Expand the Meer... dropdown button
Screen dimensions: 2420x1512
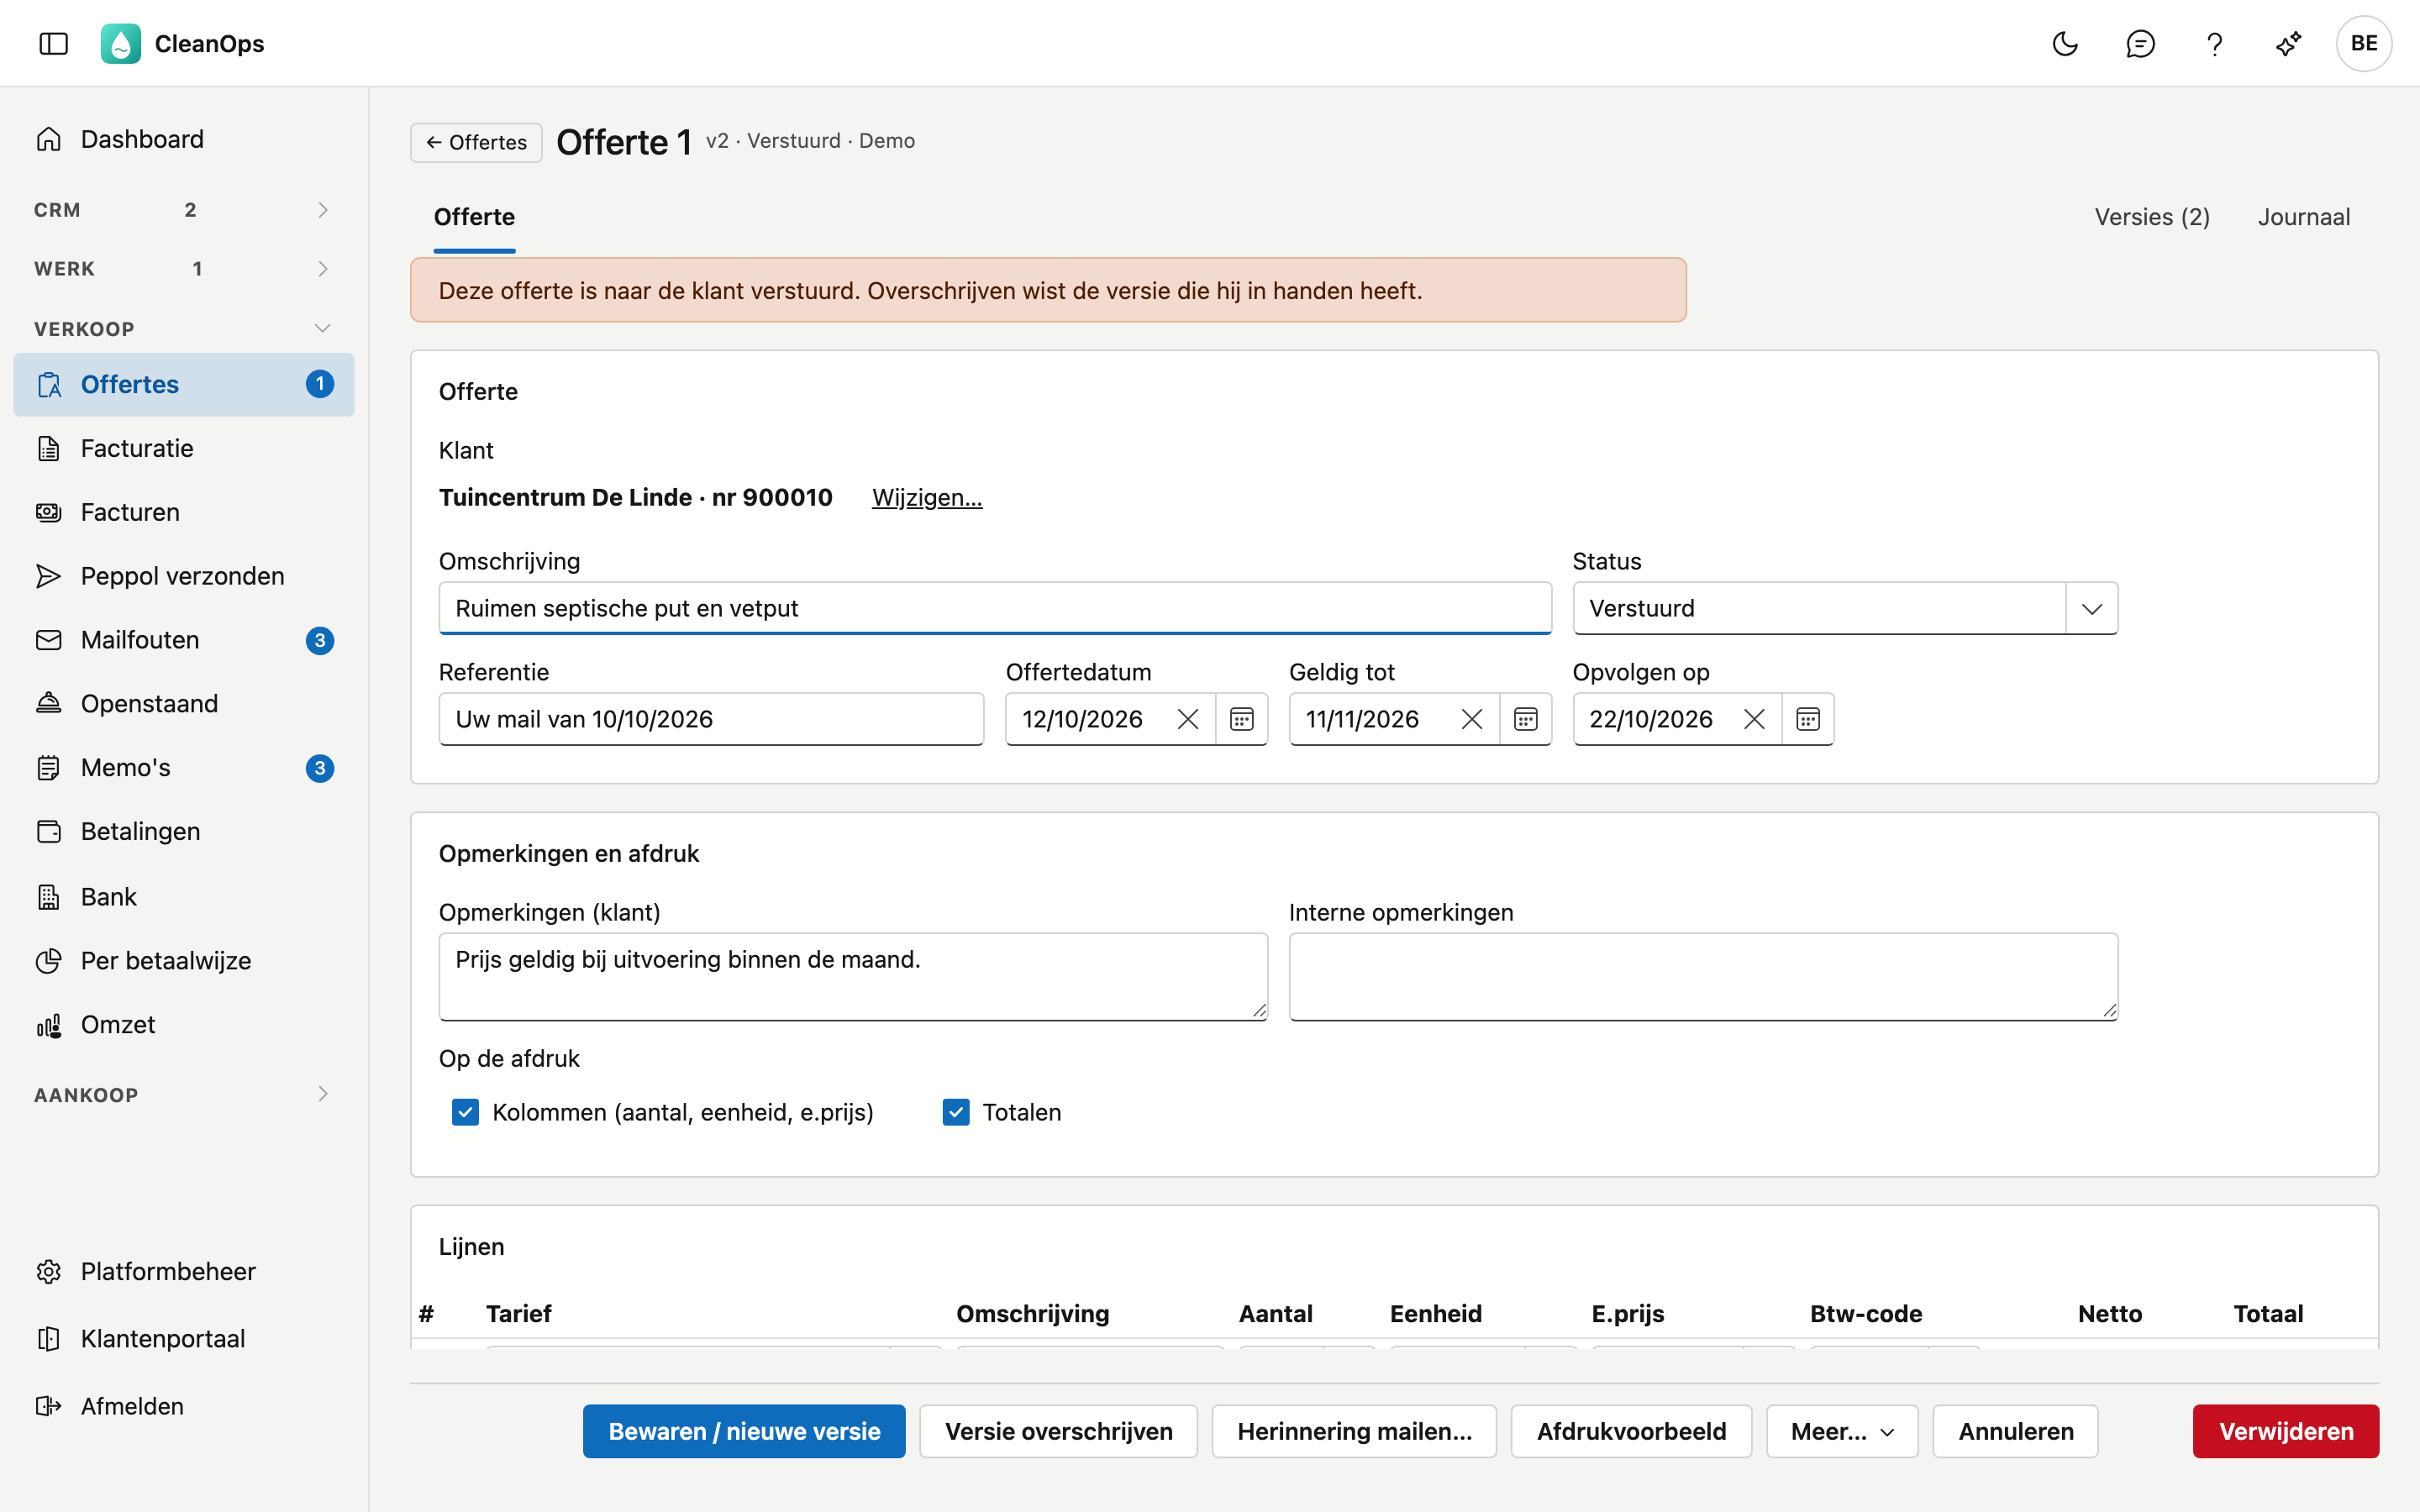tap(1842, 1431)
